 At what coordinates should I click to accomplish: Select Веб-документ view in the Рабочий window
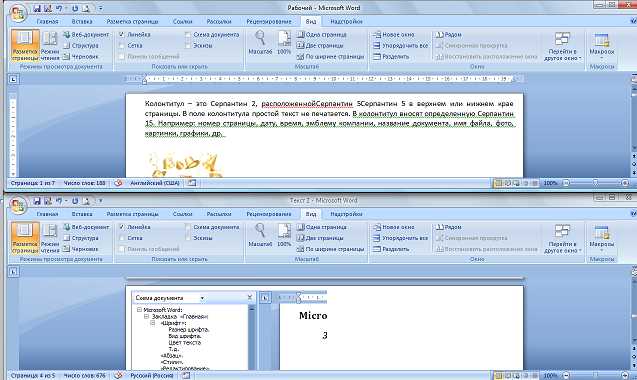tap(86, 35)
